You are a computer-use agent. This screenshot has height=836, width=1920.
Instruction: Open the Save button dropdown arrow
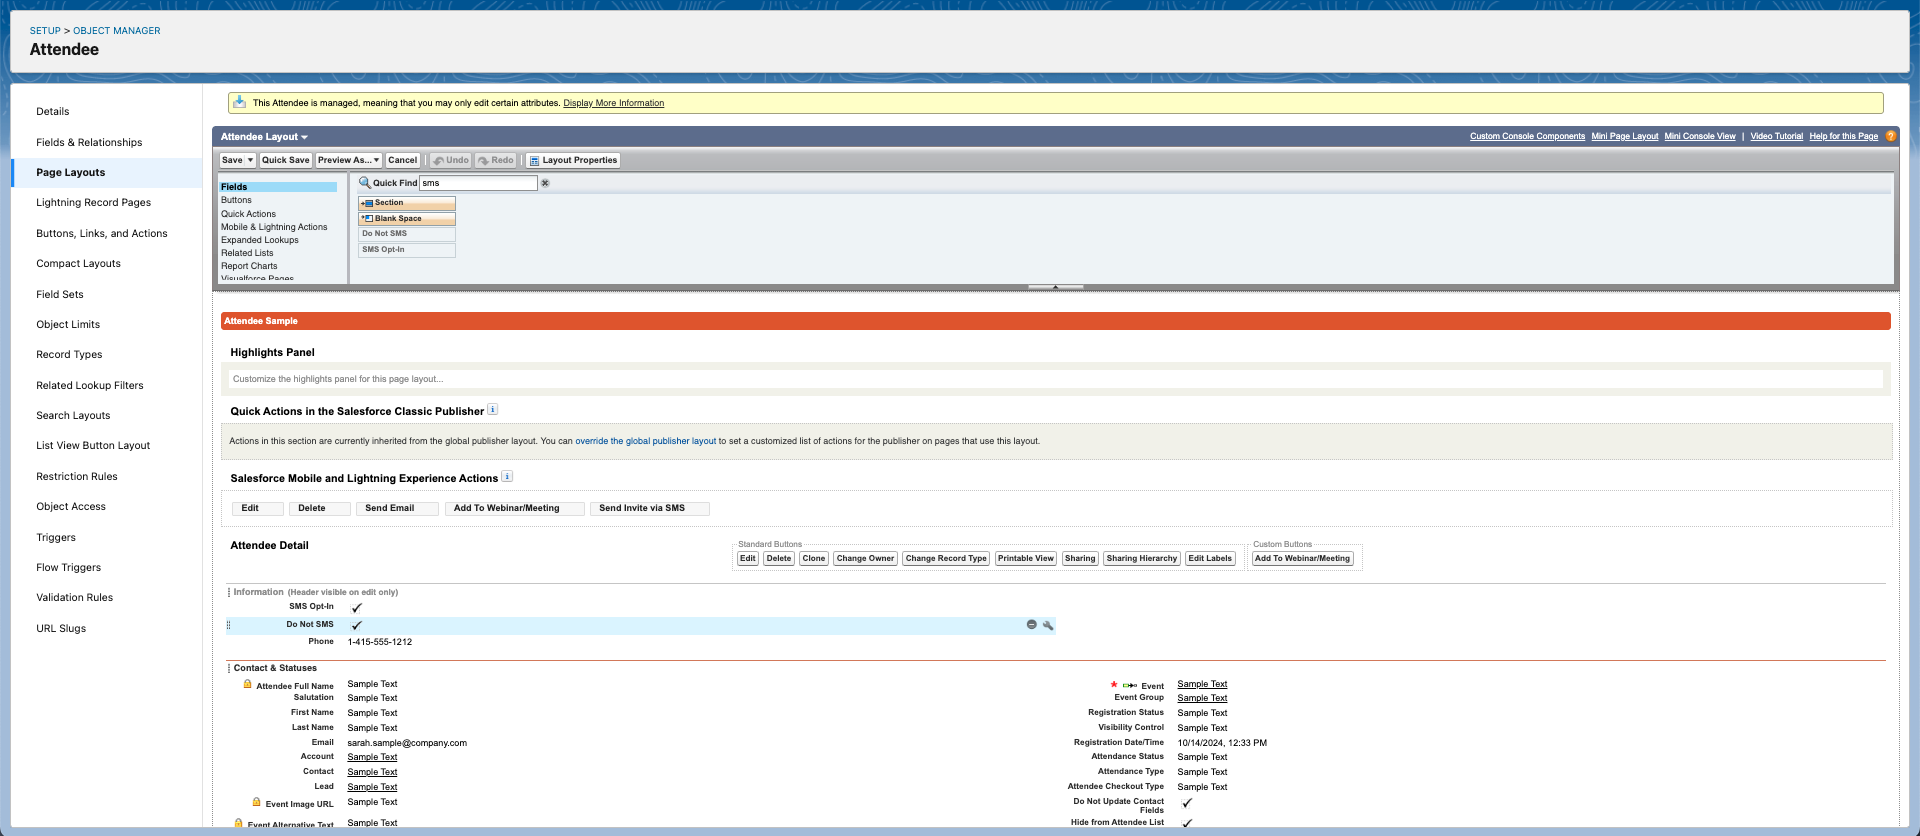tap(250, 160)
